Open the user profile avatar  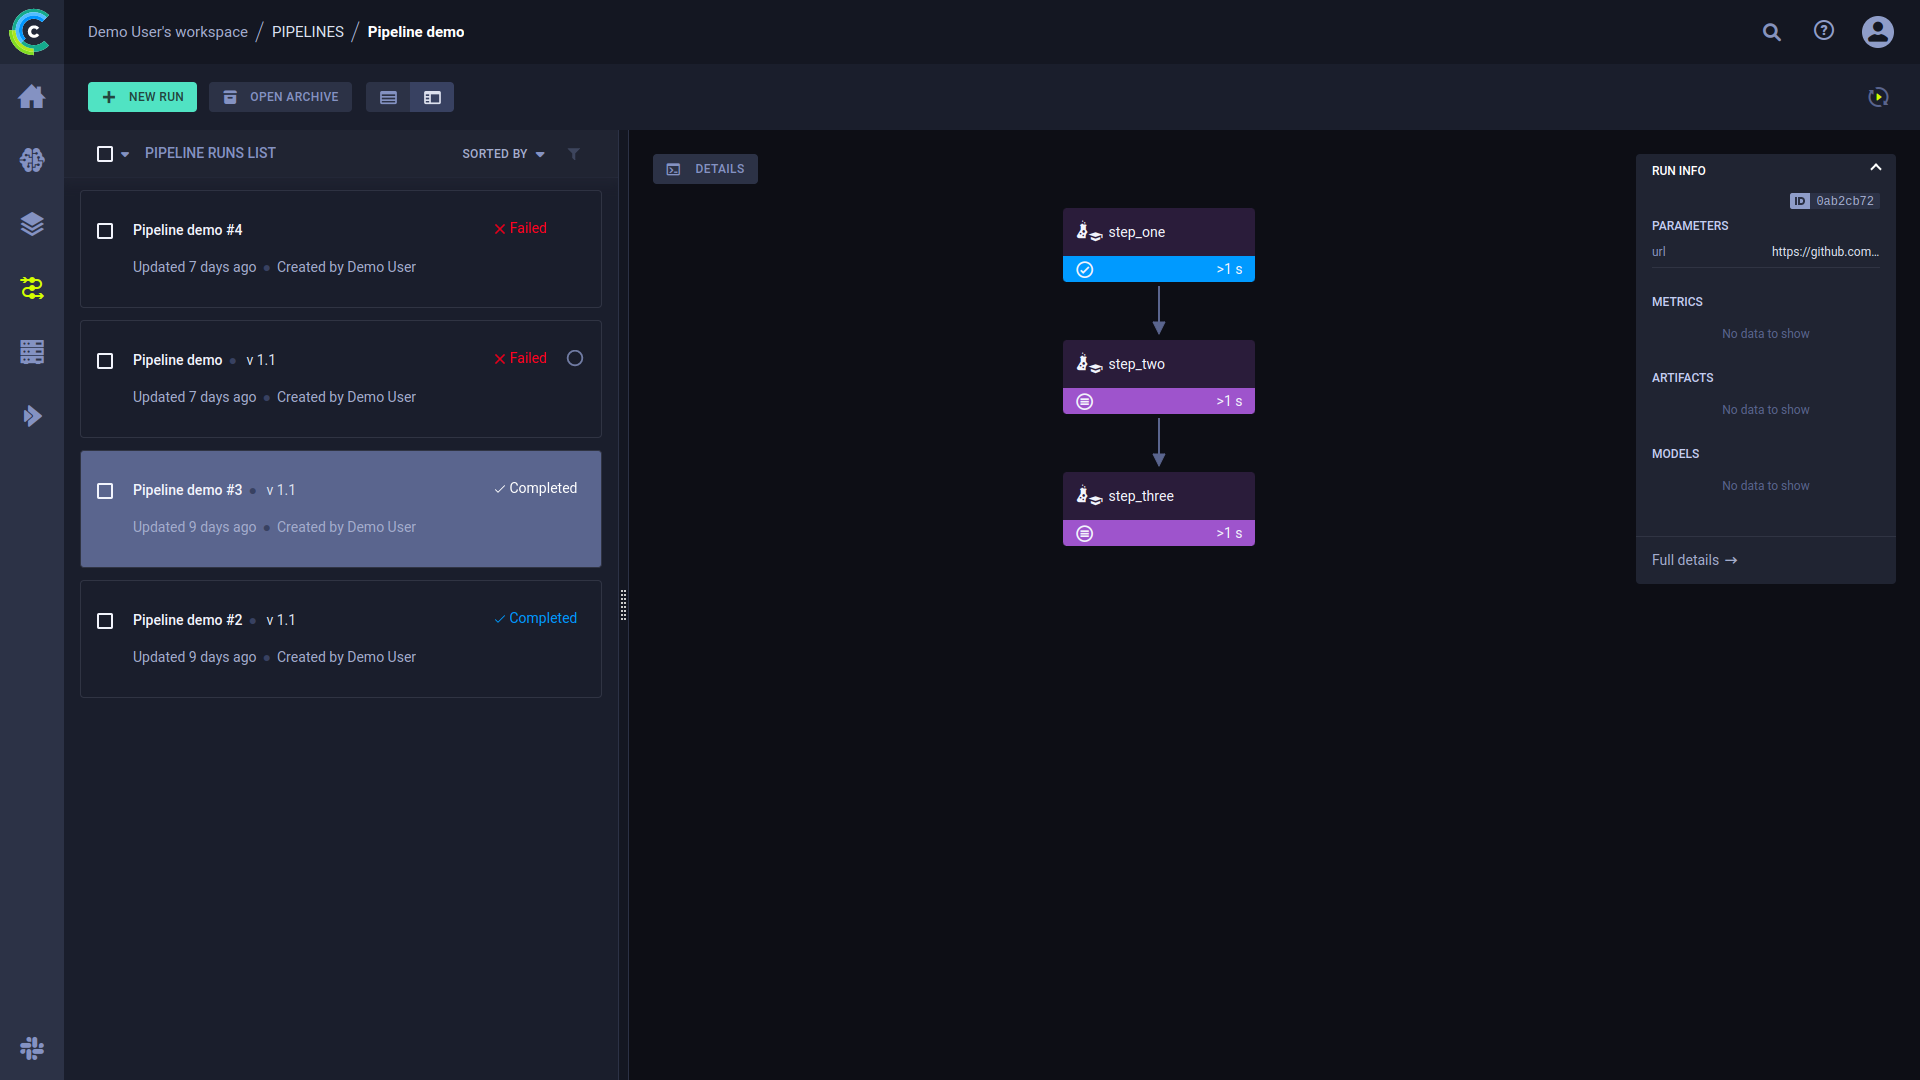[1877, 32]
